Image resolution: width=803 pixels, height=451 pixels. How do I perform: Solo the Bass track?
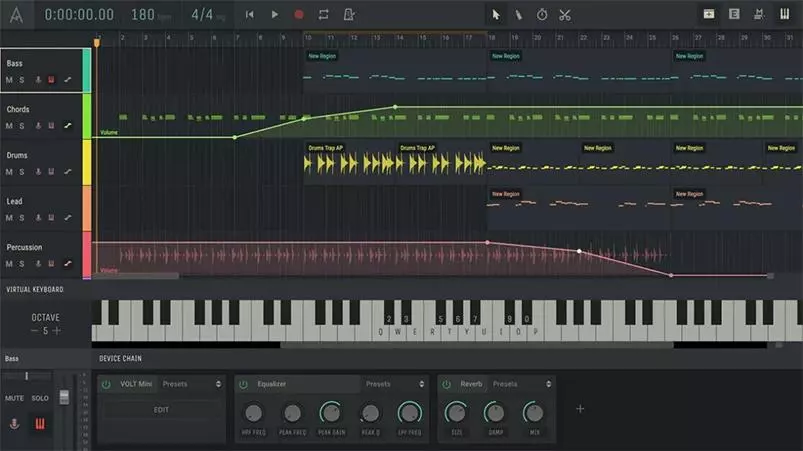click(x=22, y=80)
